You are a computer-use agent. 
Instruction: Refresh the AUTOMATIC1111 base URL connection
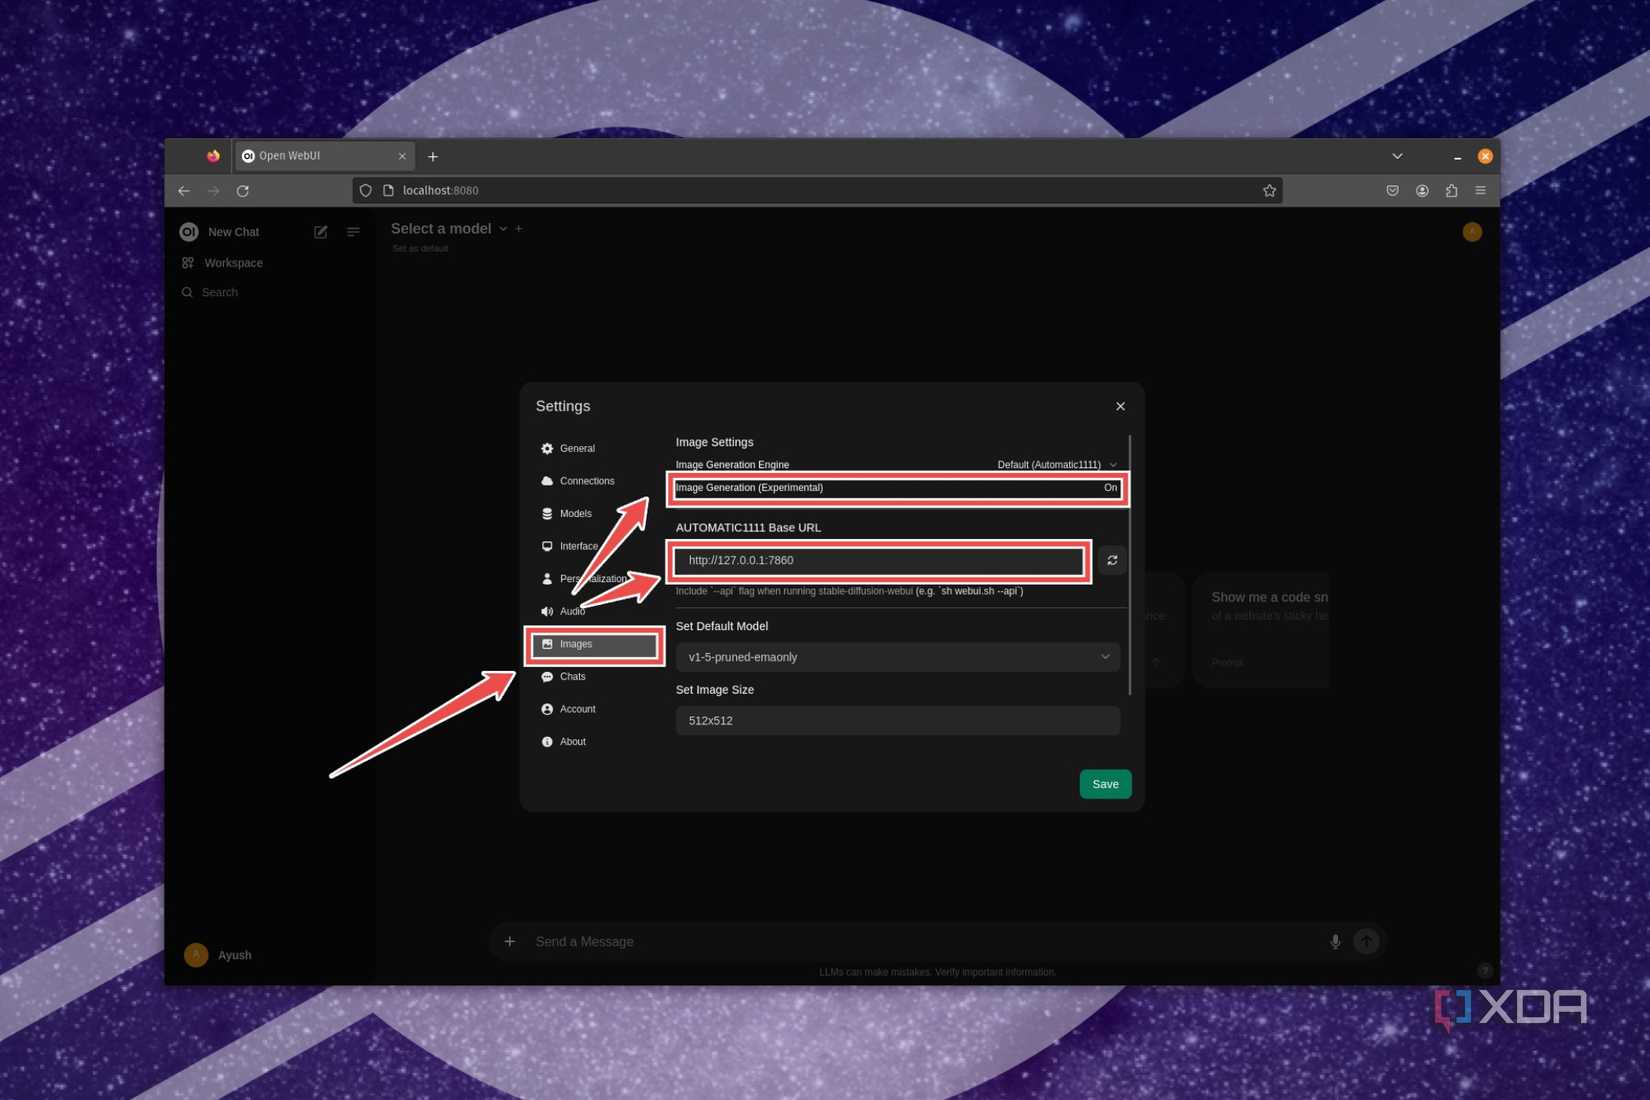[x=1112, y=561]
